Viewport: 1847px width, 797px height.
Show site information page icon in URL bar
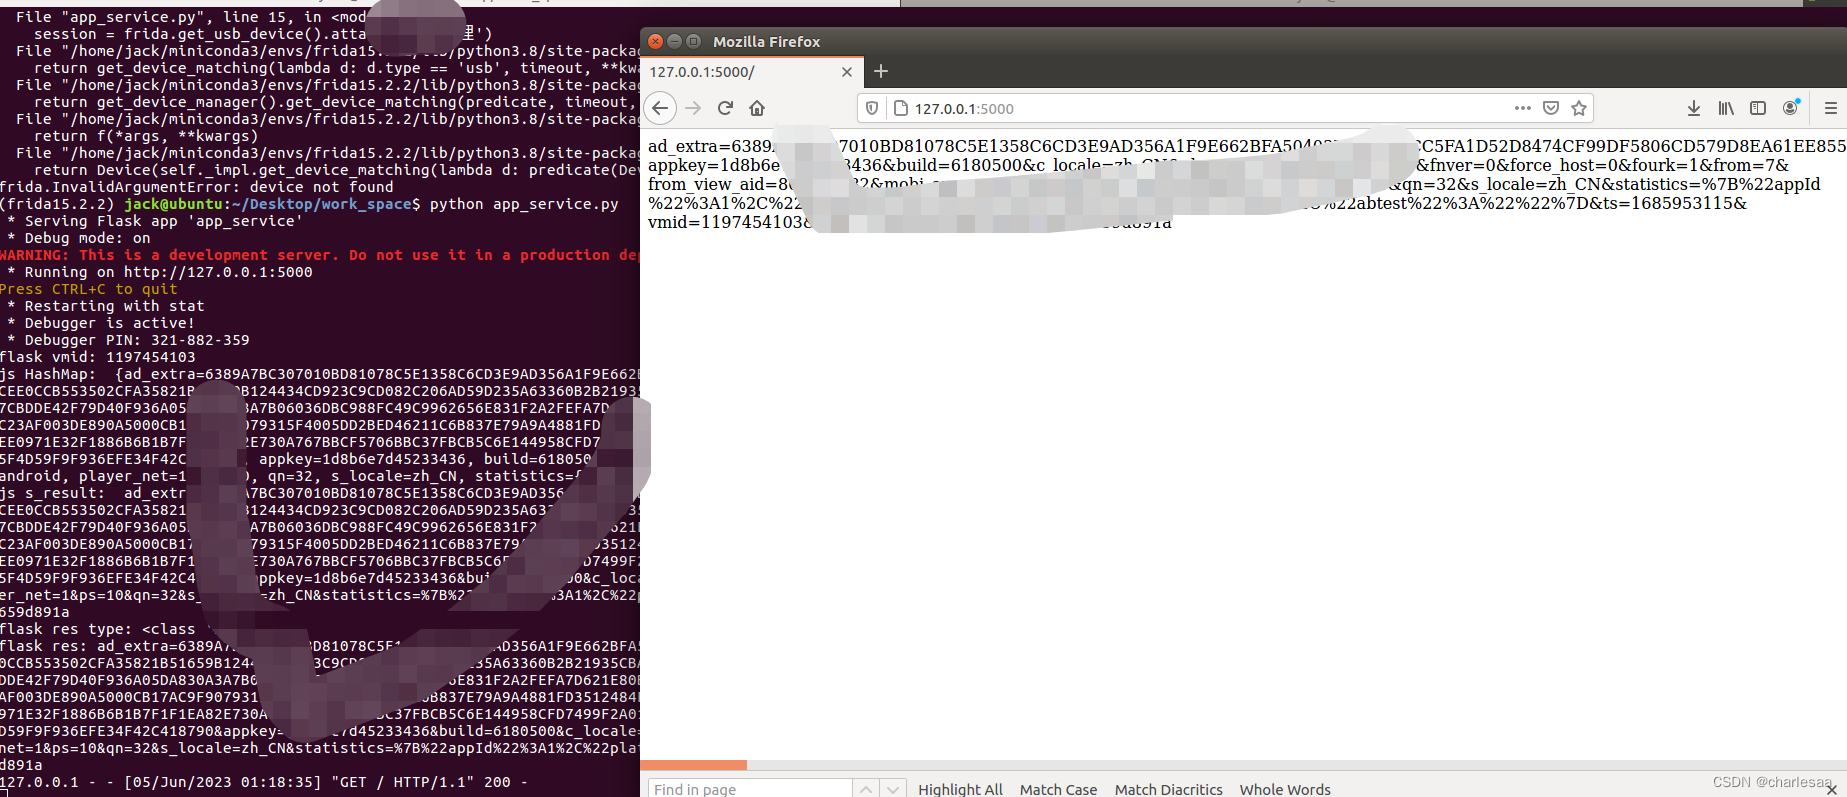click(899, 108)
